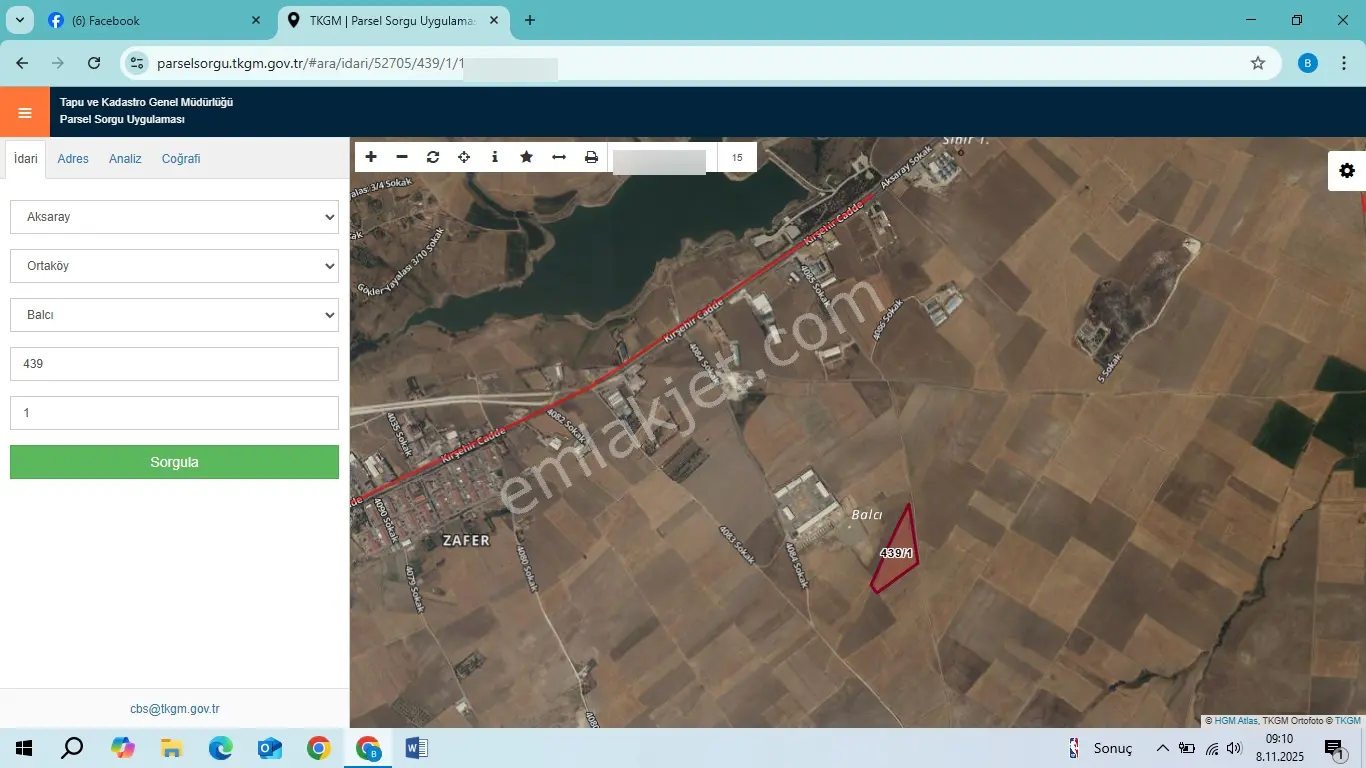Switch to the Adres tab
1366x768 pixels.
tap(73, 159)
